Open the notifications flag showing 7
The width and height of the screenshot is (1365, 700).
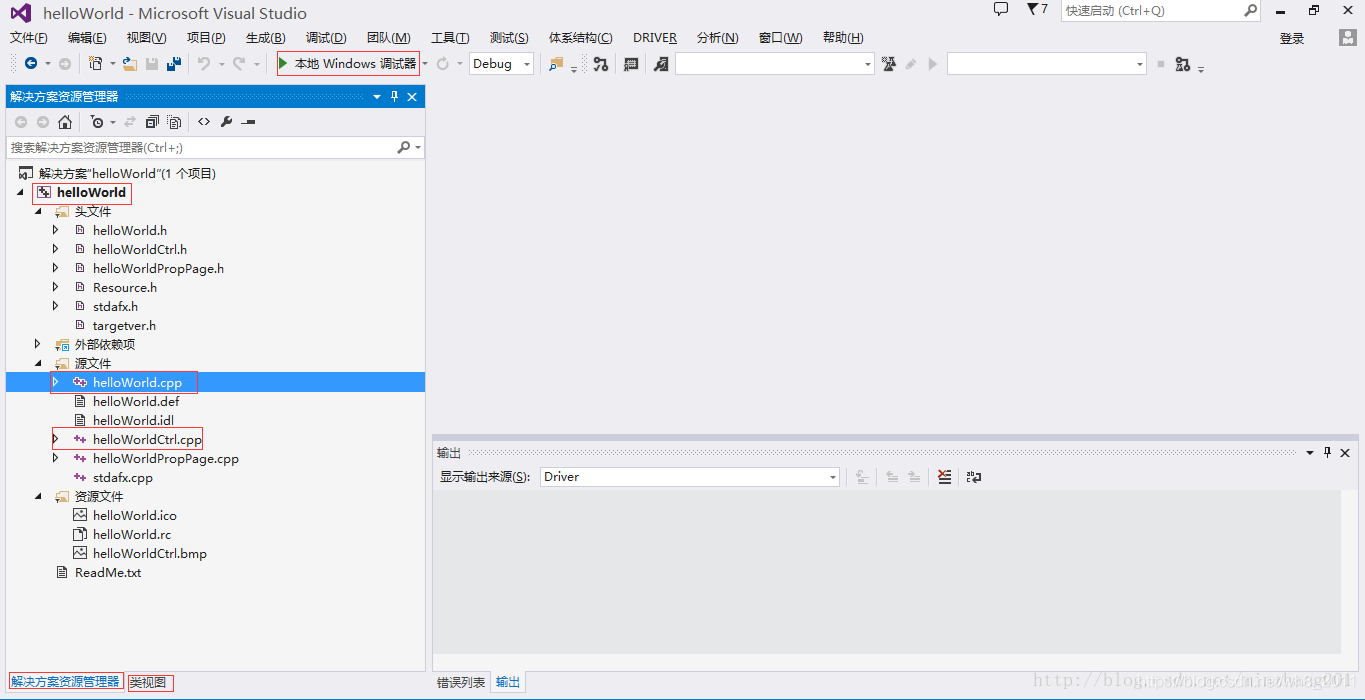coord(1038,9)
